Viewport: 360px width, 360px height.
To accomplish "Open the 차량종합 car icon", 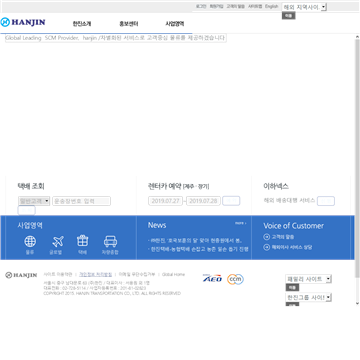I will [110, 241].
